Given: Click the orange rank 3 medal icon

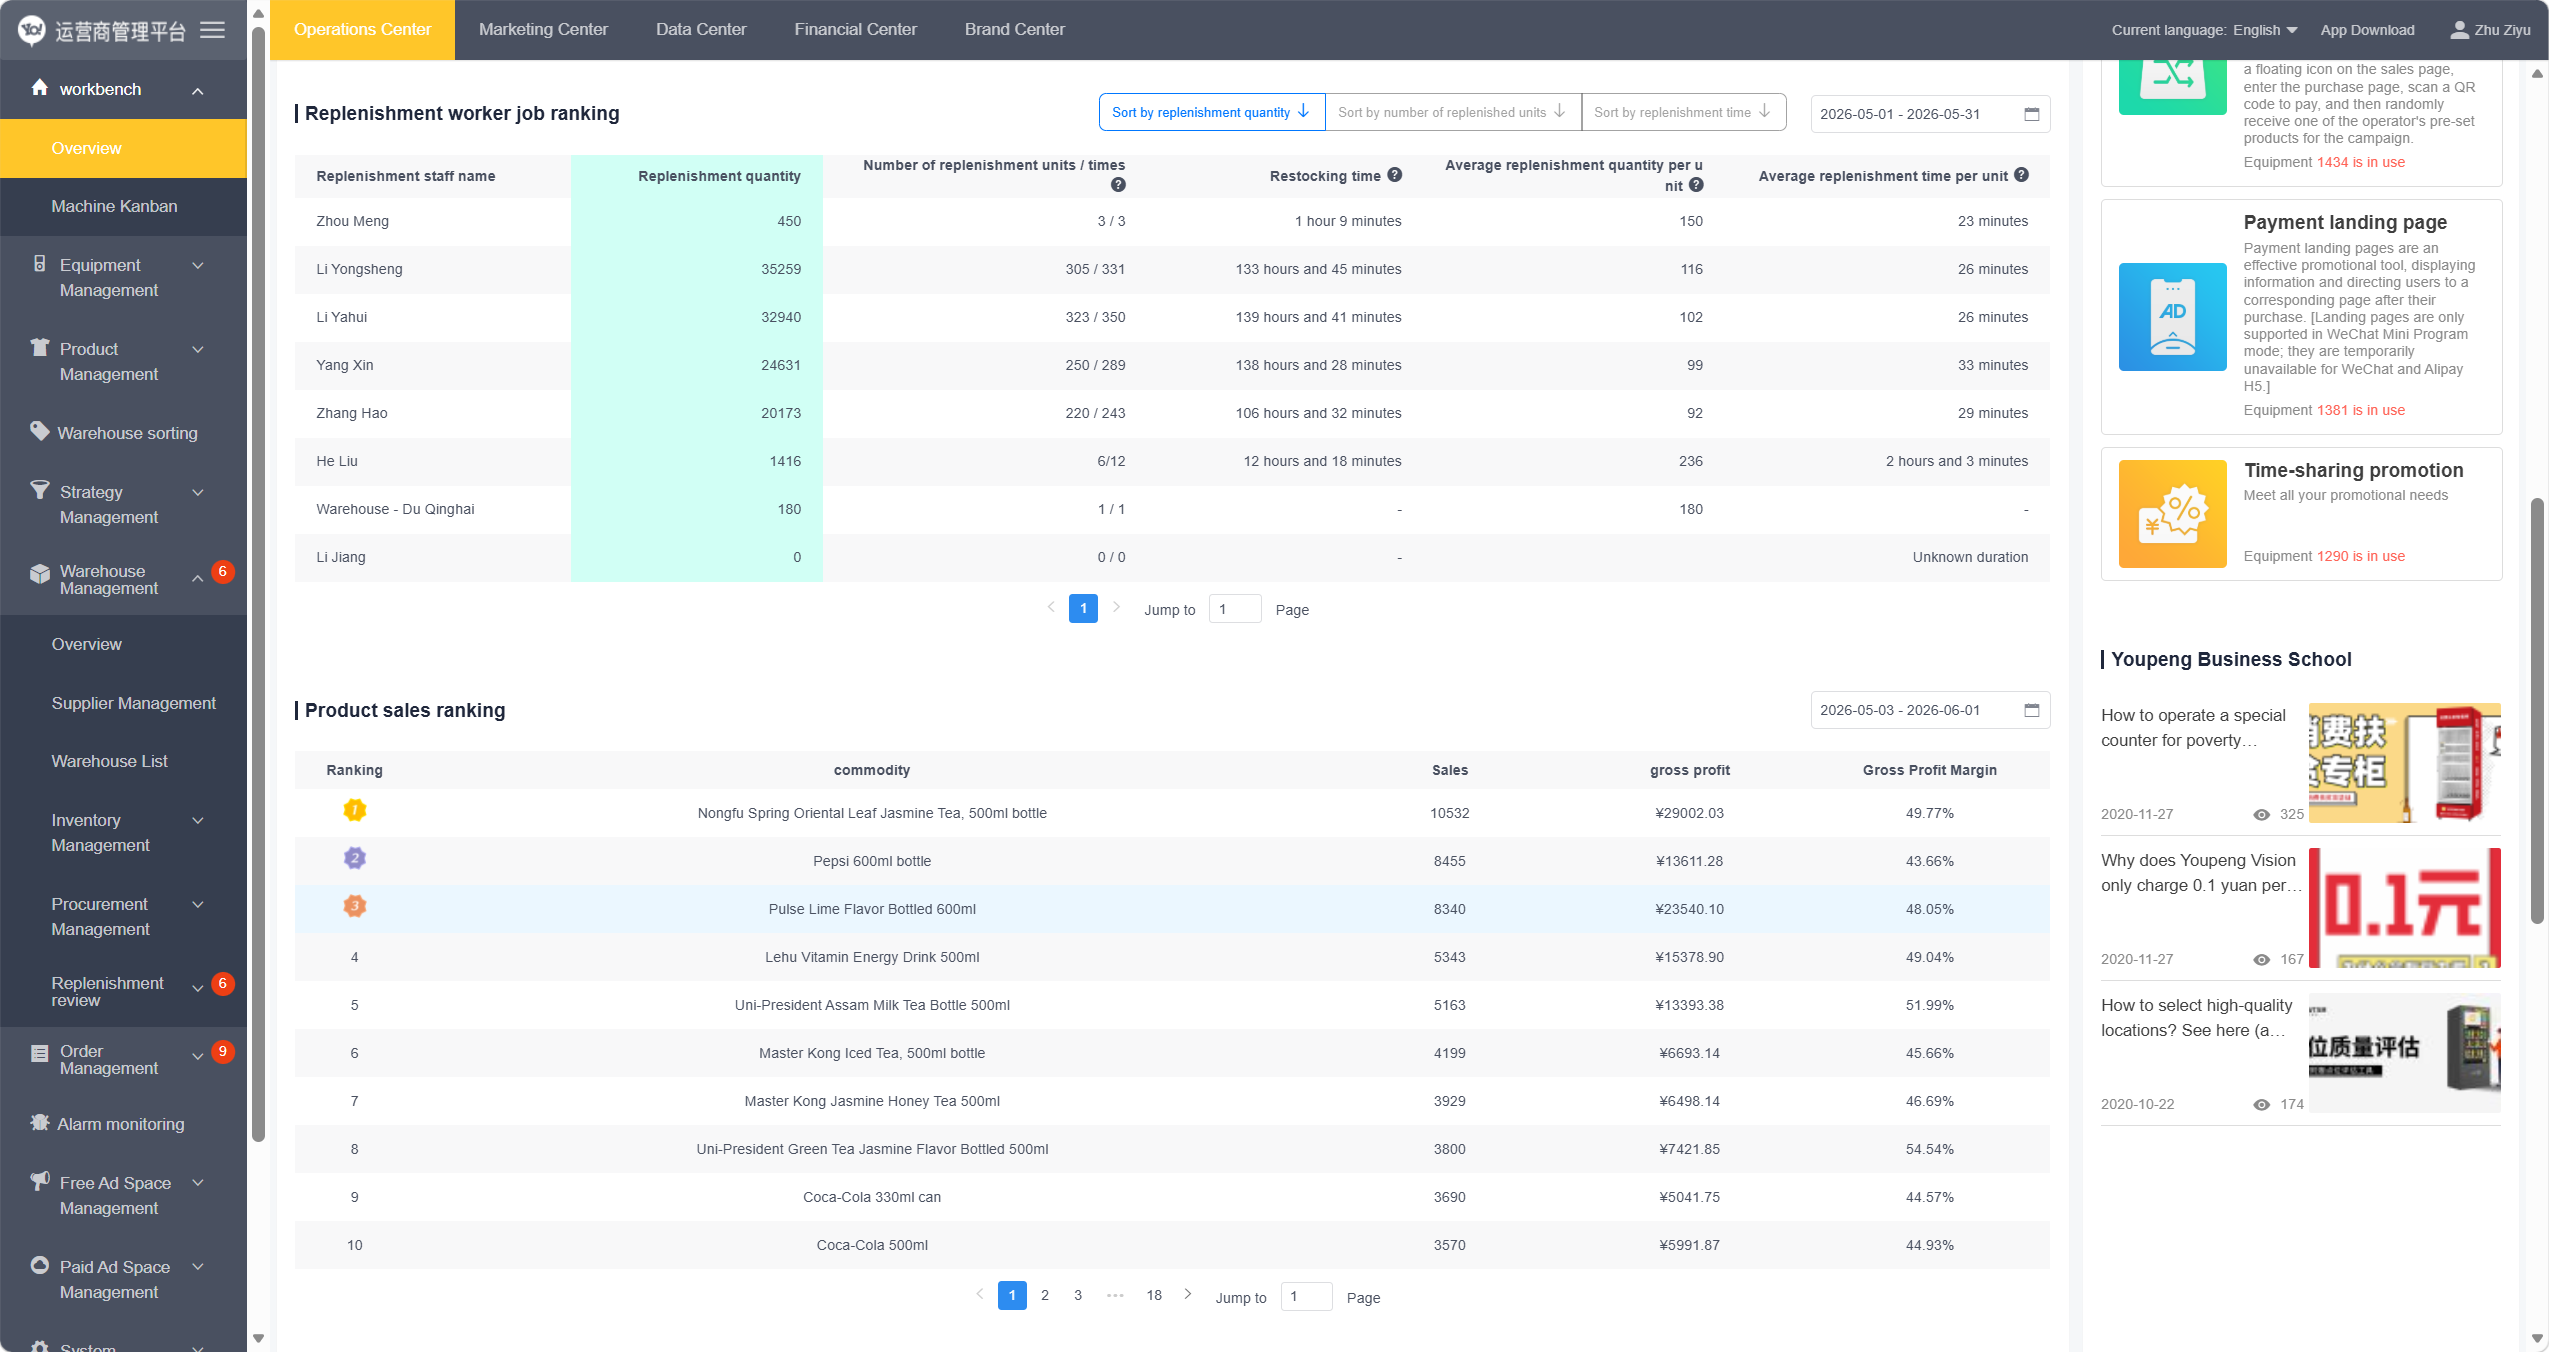Looking at the screenshot, I should [354, 906].
